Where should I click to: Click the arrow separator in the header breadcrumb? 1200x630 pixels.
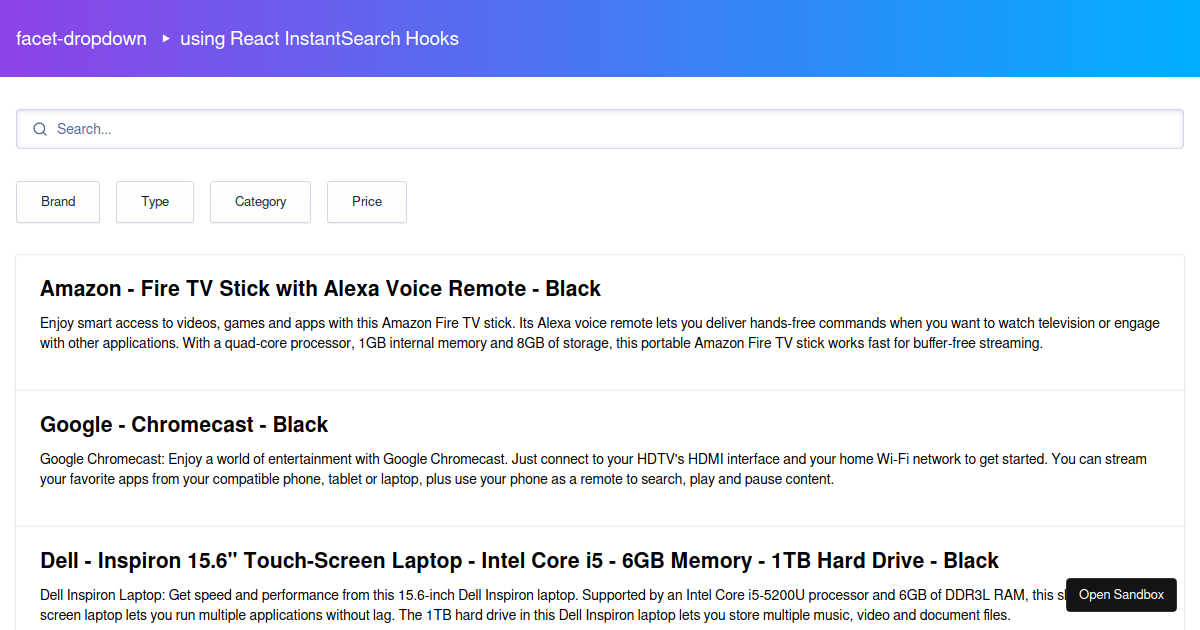tap(163, 39)
